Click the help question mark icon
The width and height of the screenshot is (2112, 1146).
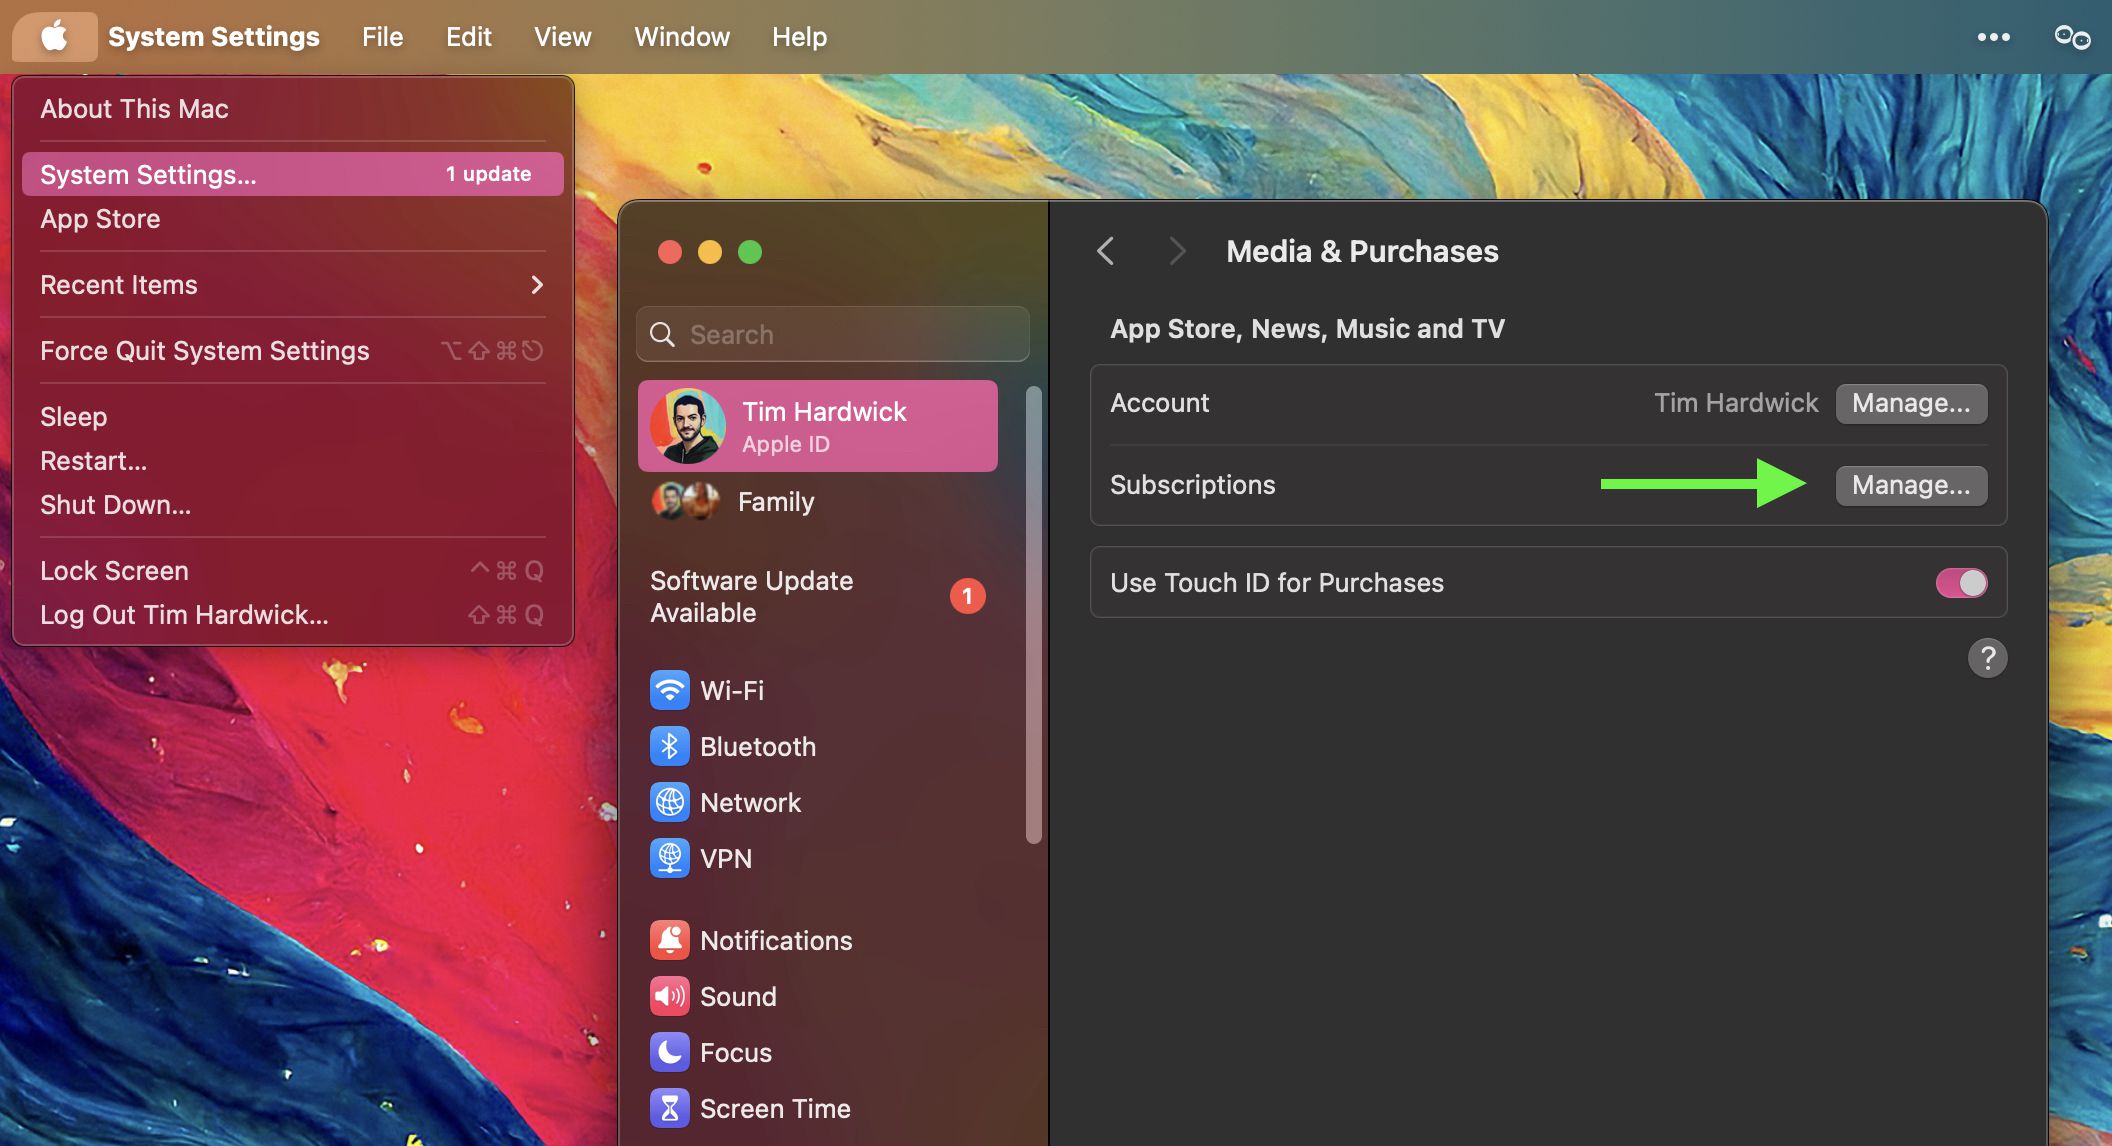pos(1989,657)
